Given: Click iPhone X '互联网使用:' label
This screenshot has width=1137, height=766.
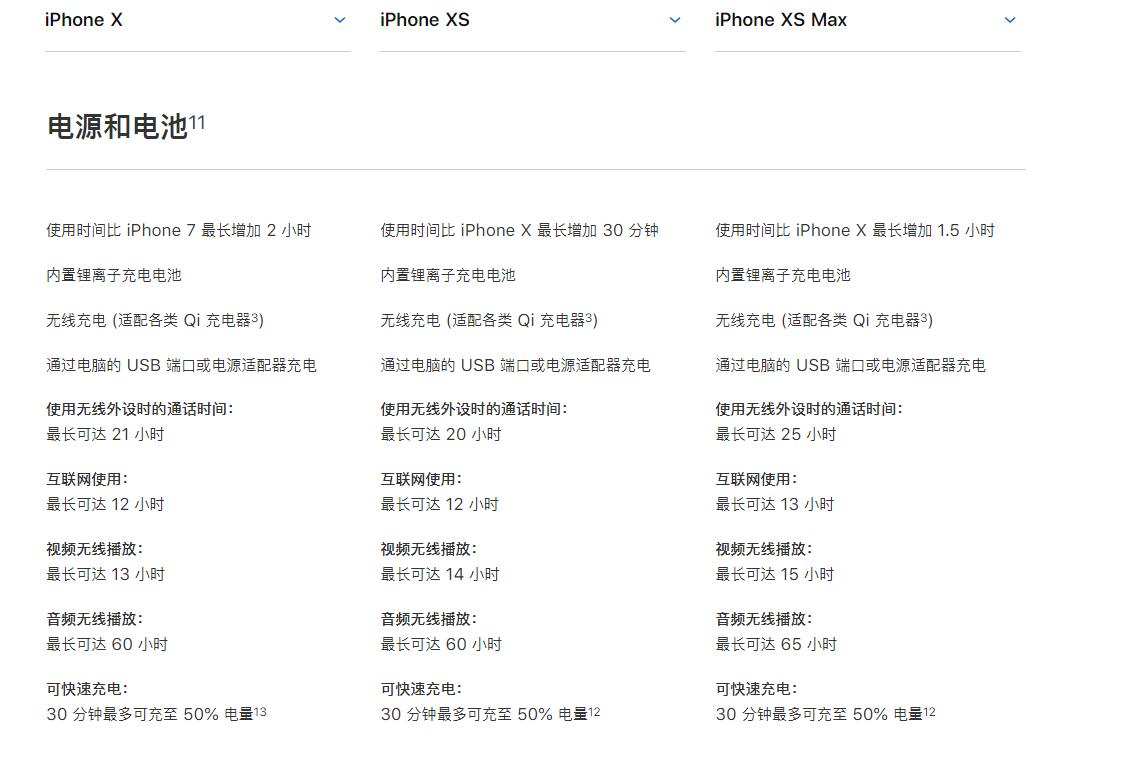Looking at the screenshot, I should (x=87, y=479).
